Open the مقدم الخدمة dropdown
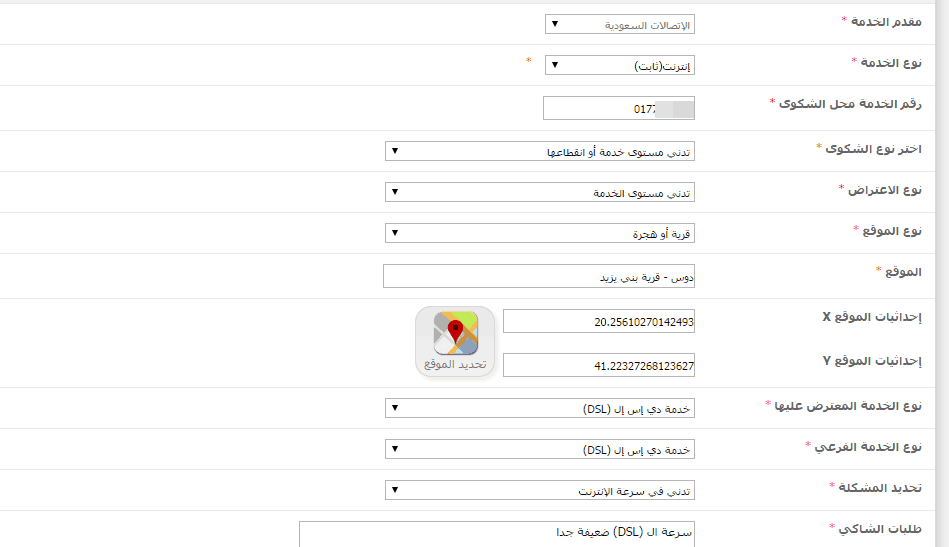This screenshot has width=949, height=547. pos(619,24)
